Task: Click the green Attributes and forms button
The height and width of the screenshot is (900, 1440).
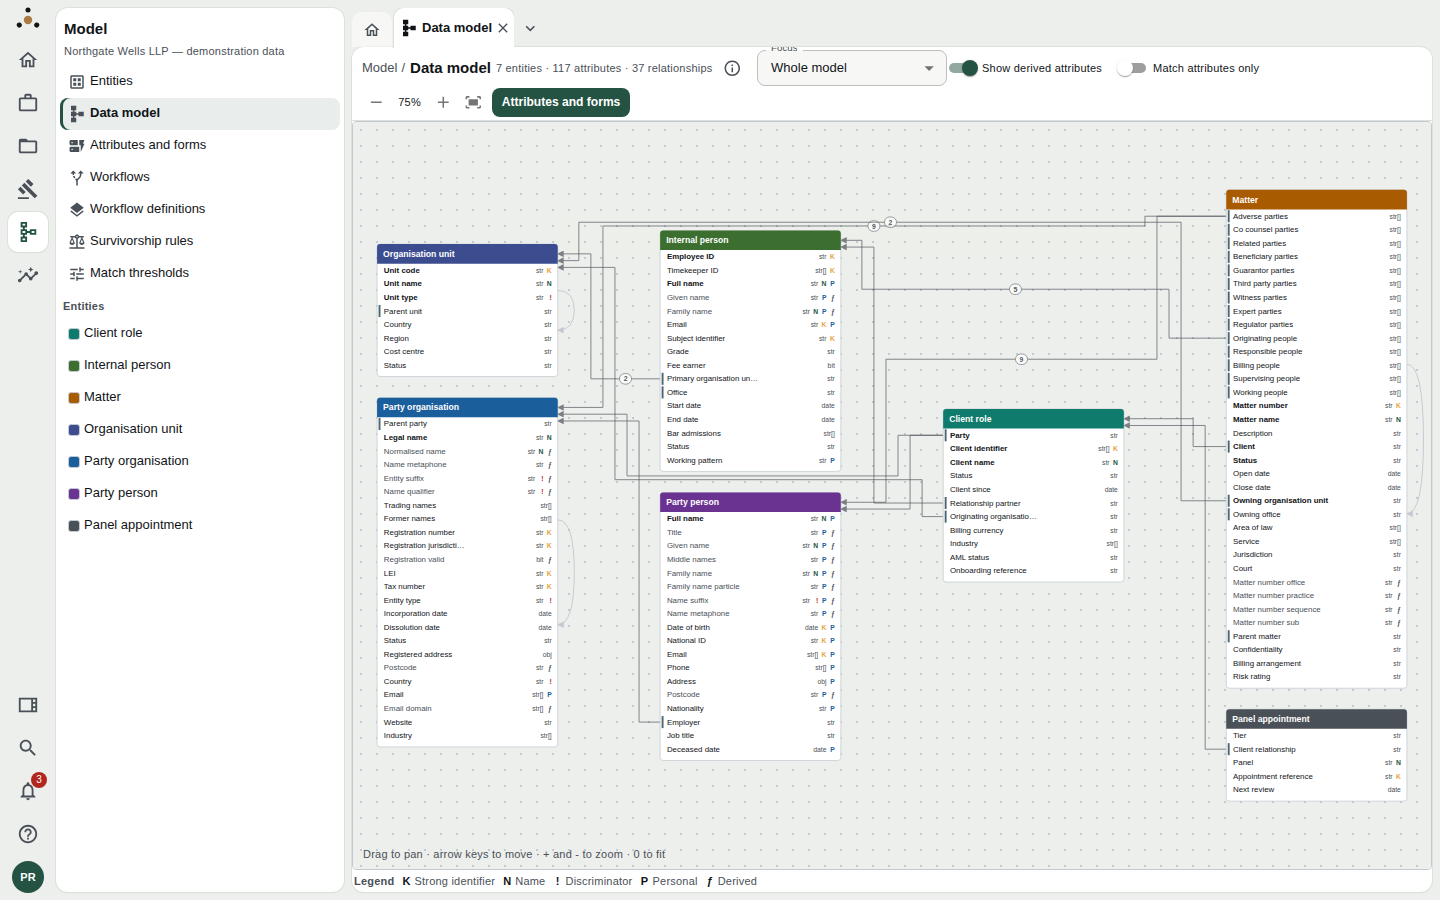Action: coord(561,102)
